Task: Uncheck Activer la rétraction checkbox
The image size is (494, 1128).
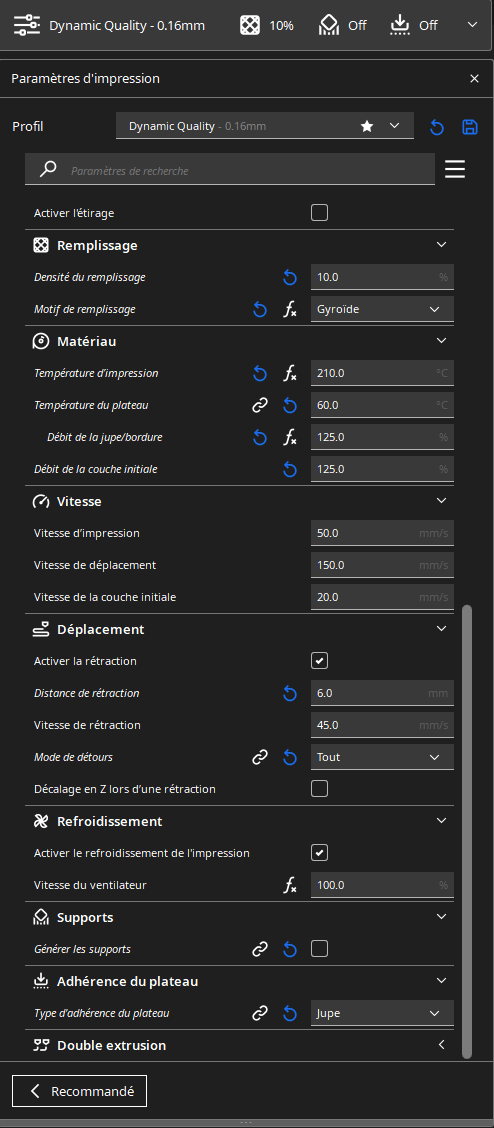Action: click(x=319, y=660)
